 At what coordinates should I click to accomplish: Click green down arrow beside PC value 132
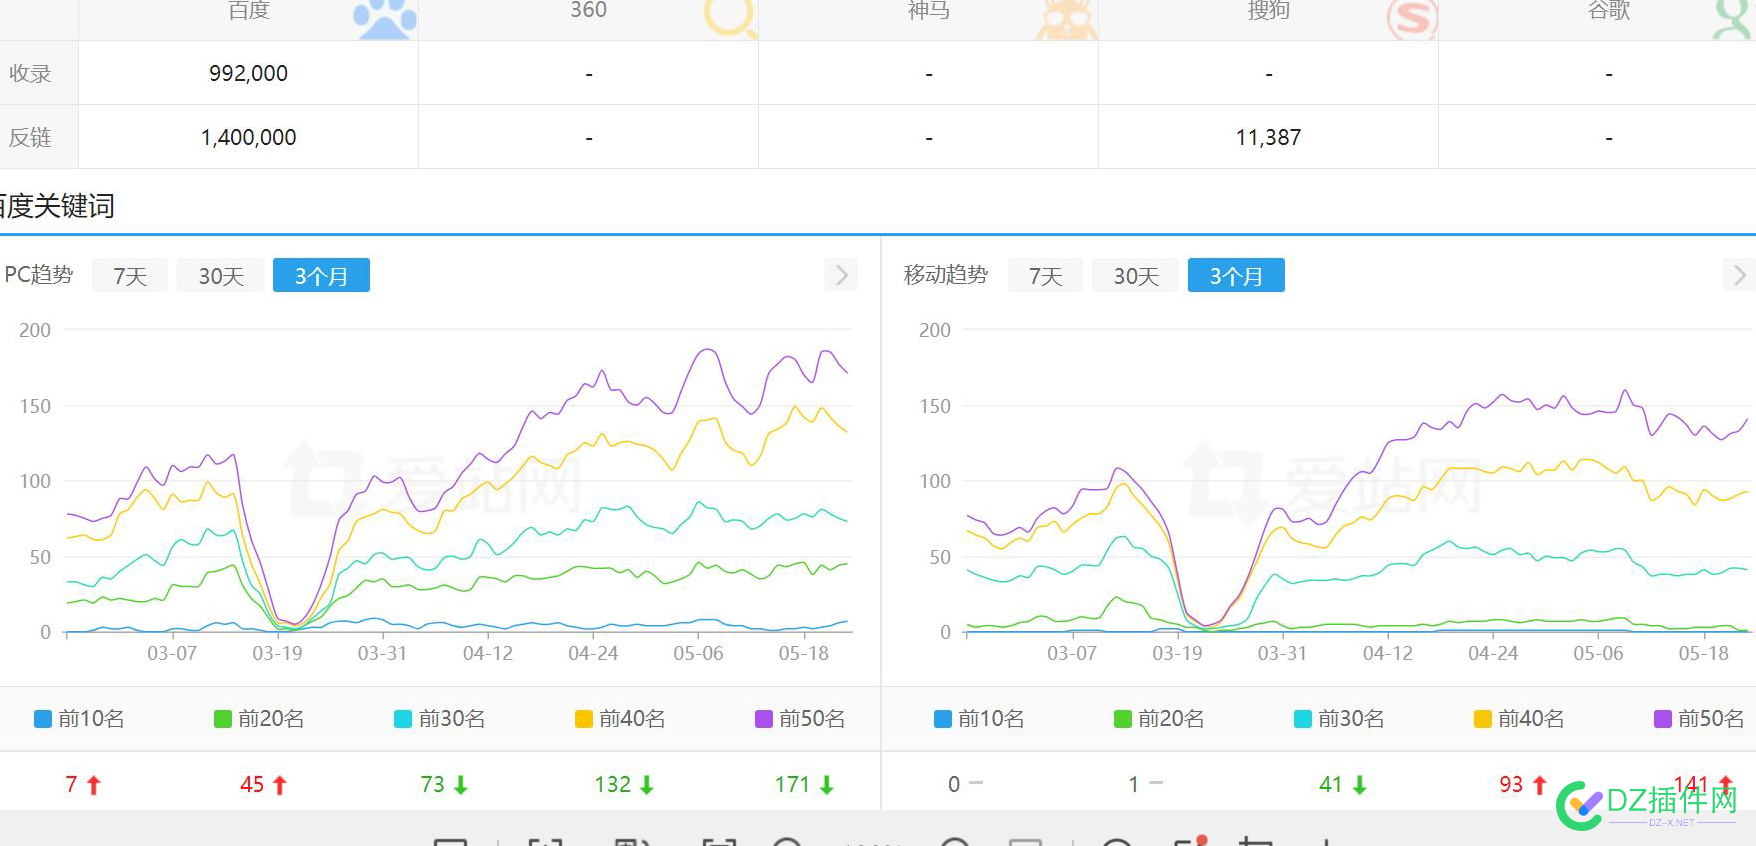point(647,786)
